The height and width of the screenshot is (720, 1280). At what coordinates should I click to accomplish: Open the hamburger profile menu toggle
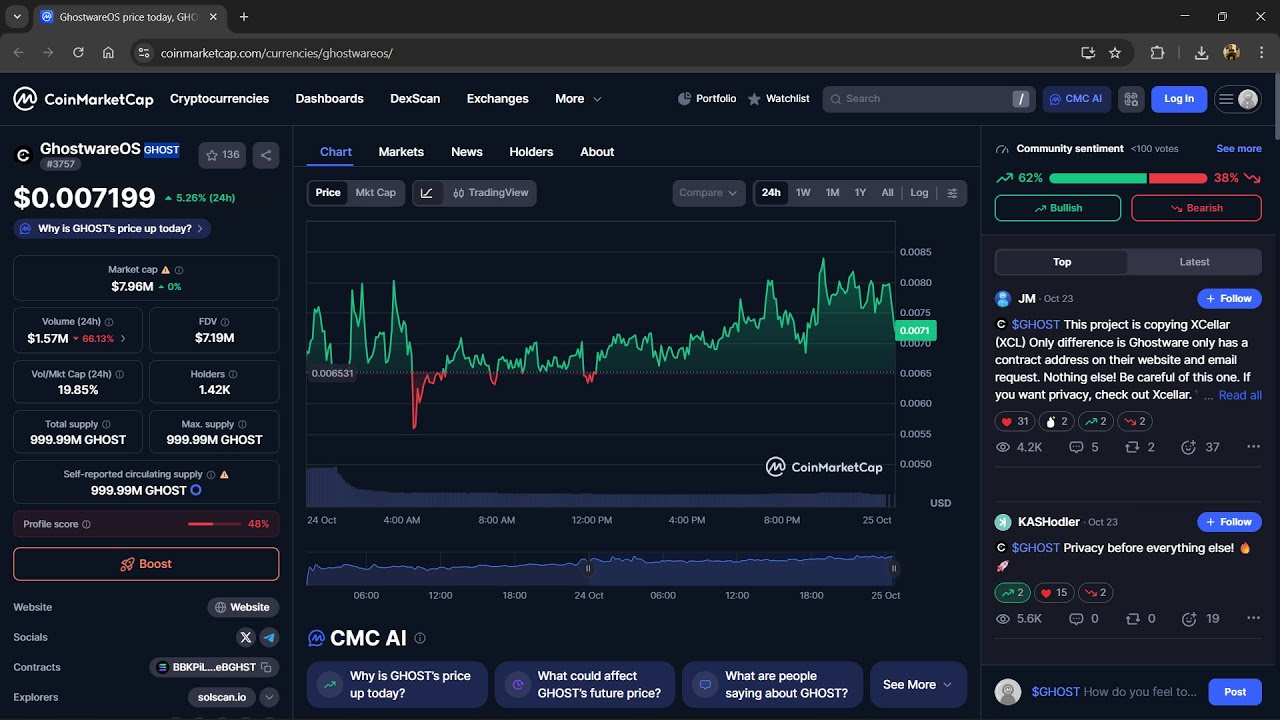[1237, 99]
